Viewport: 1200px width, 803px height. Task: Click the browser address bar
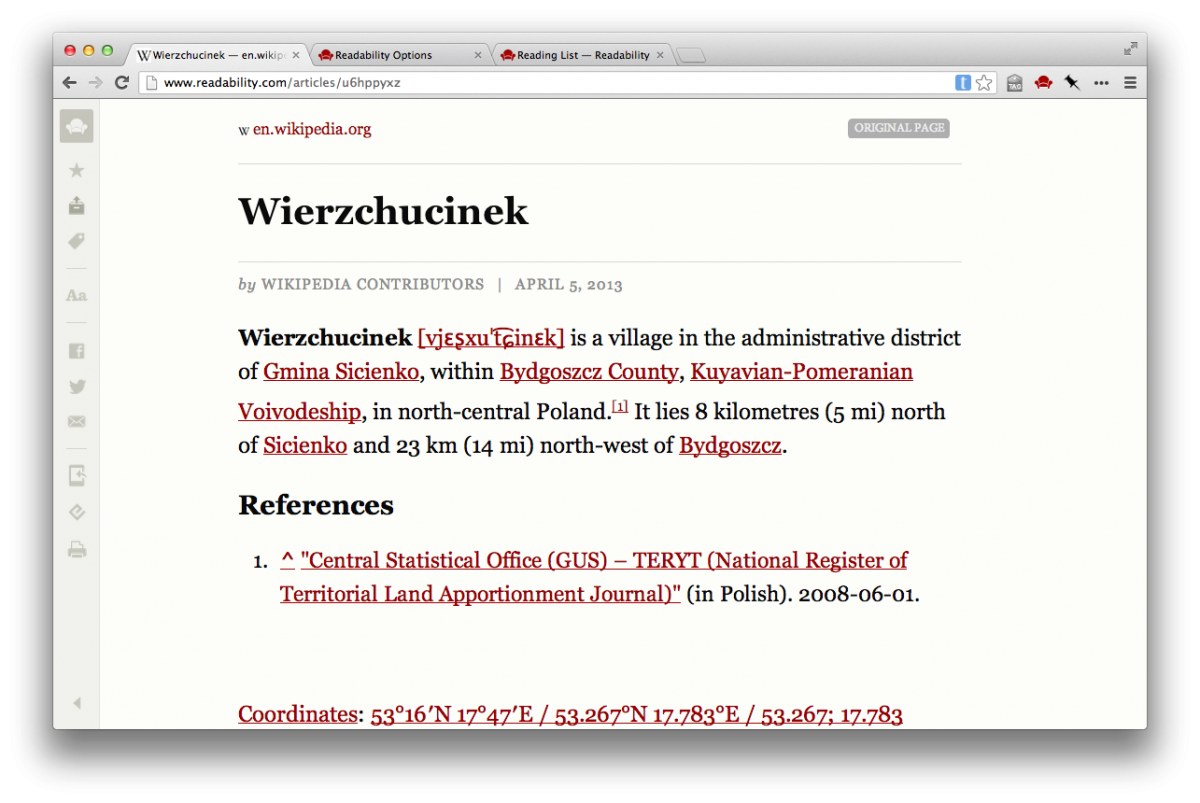550,83
